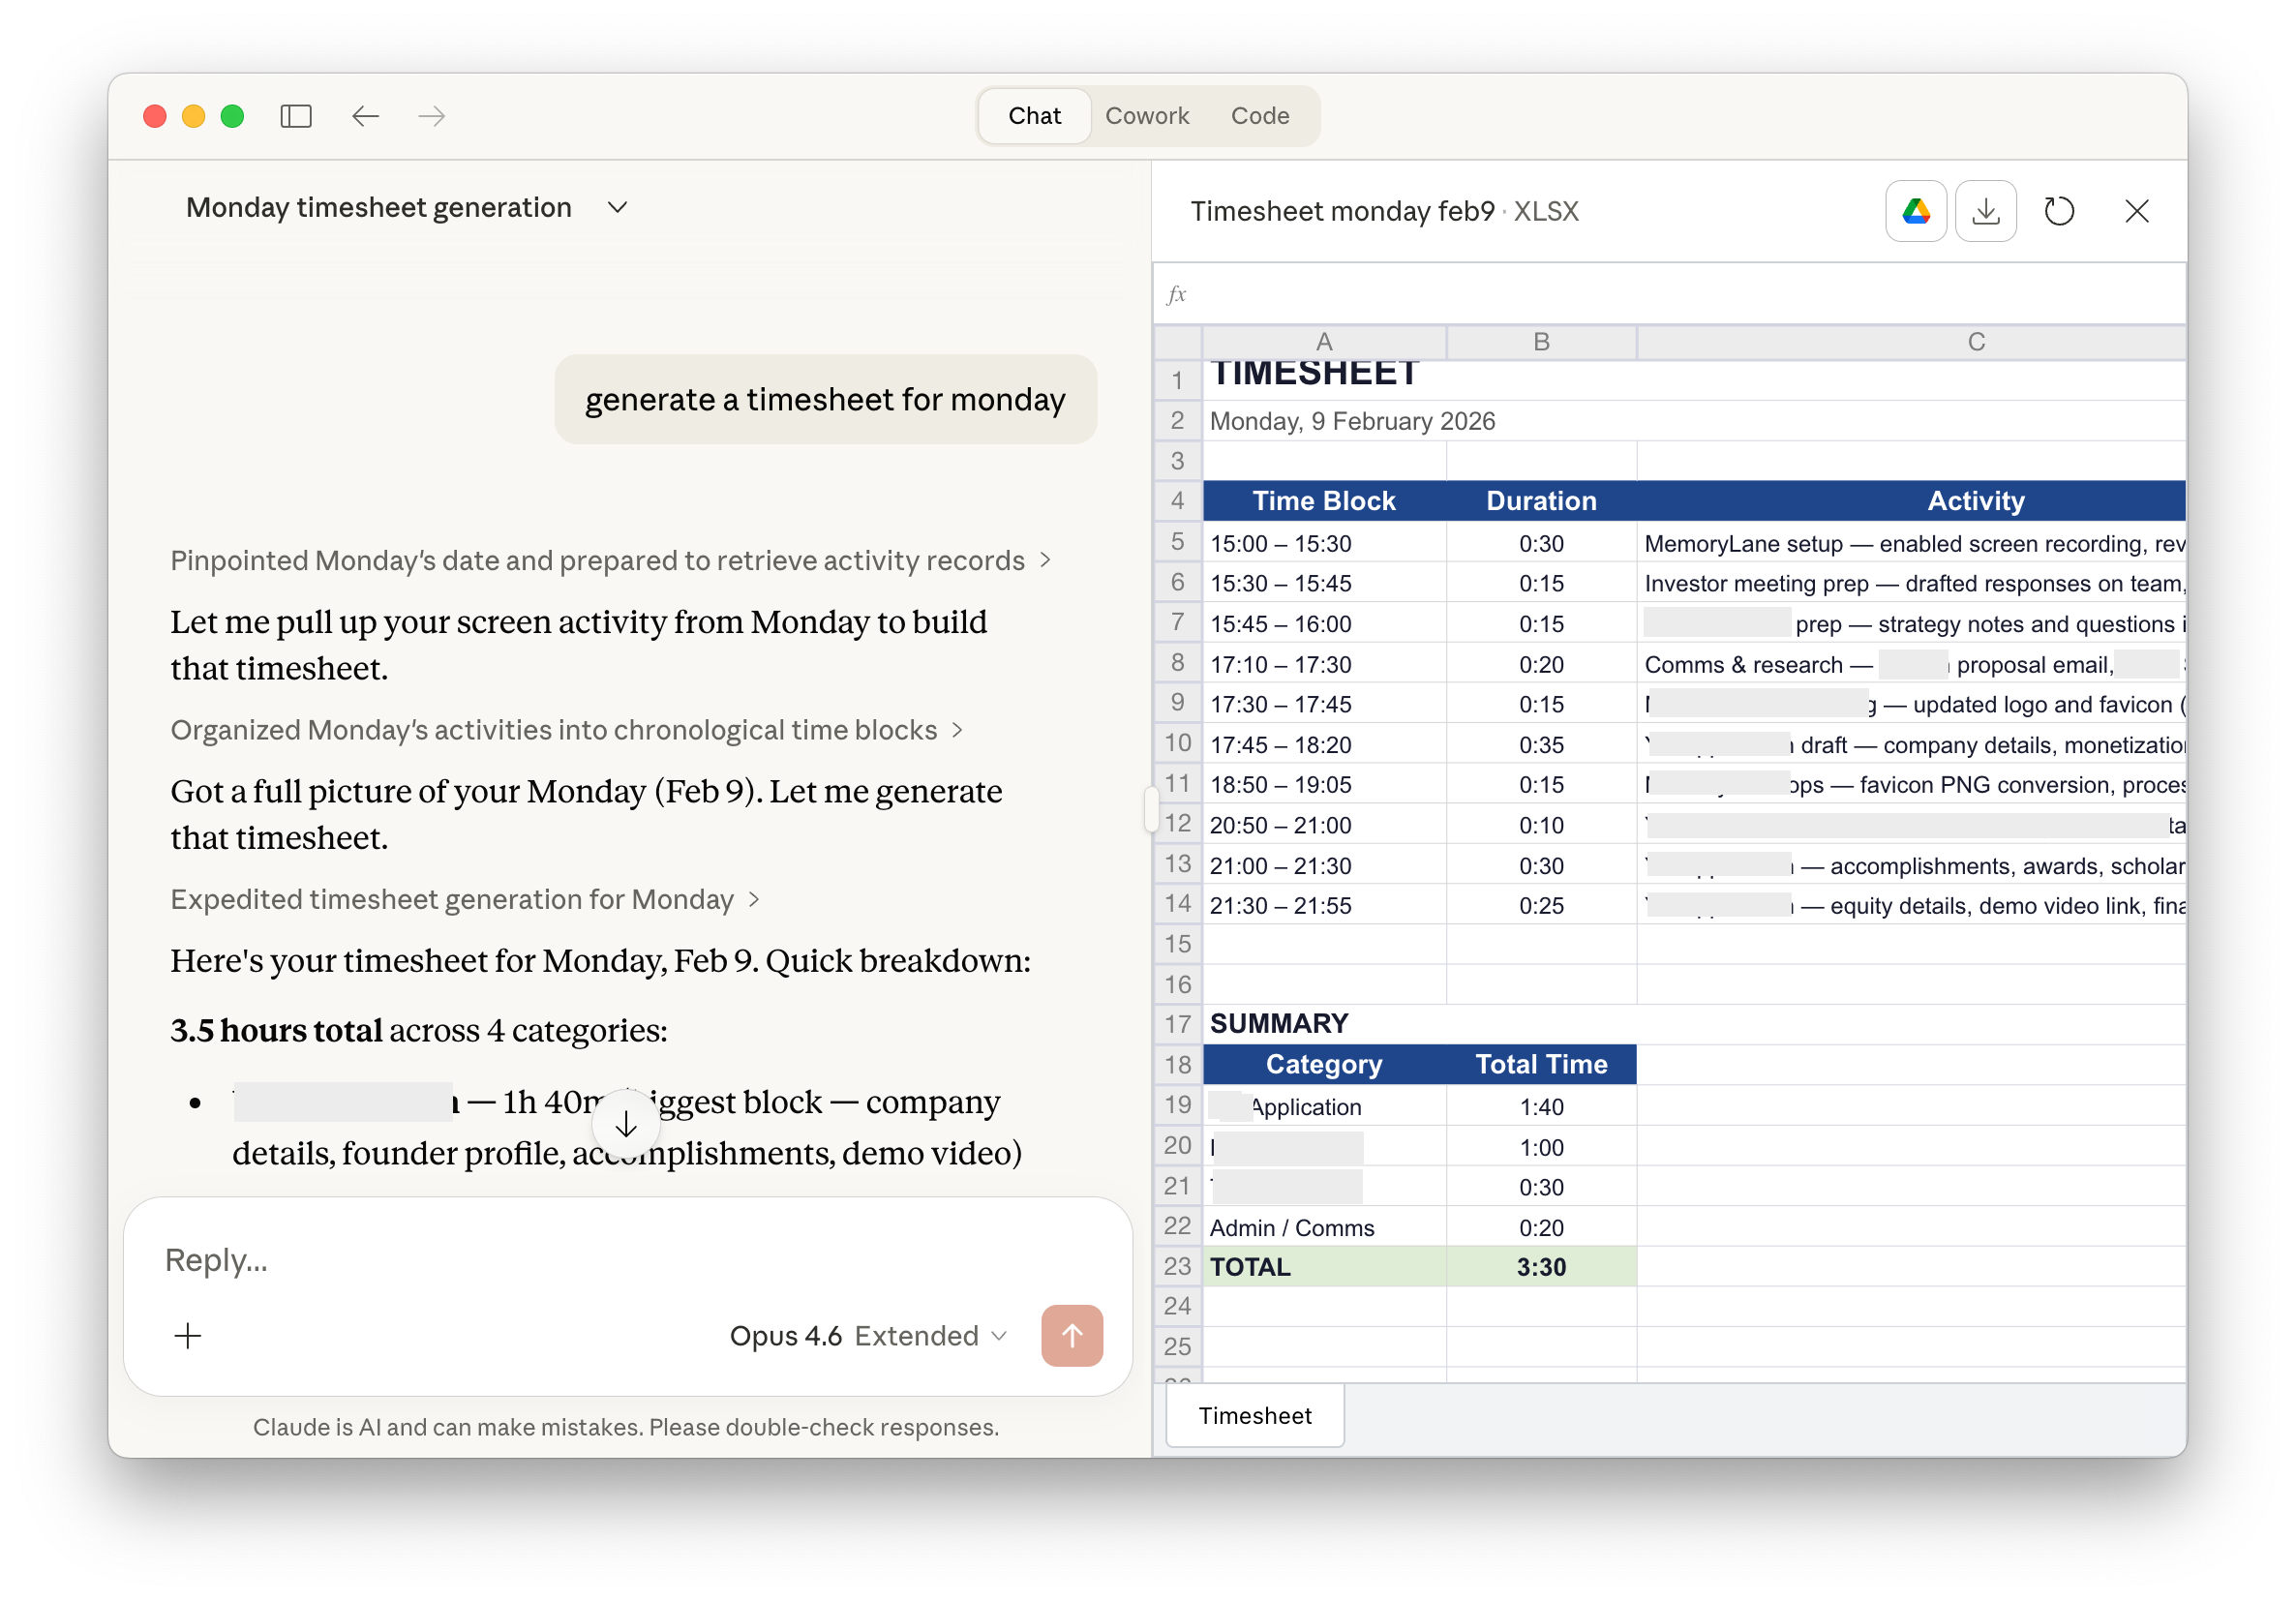This screenshot has width=2296, height=1601.
Task: Send the reply with the arrow button
Action: (1071, 1335)
